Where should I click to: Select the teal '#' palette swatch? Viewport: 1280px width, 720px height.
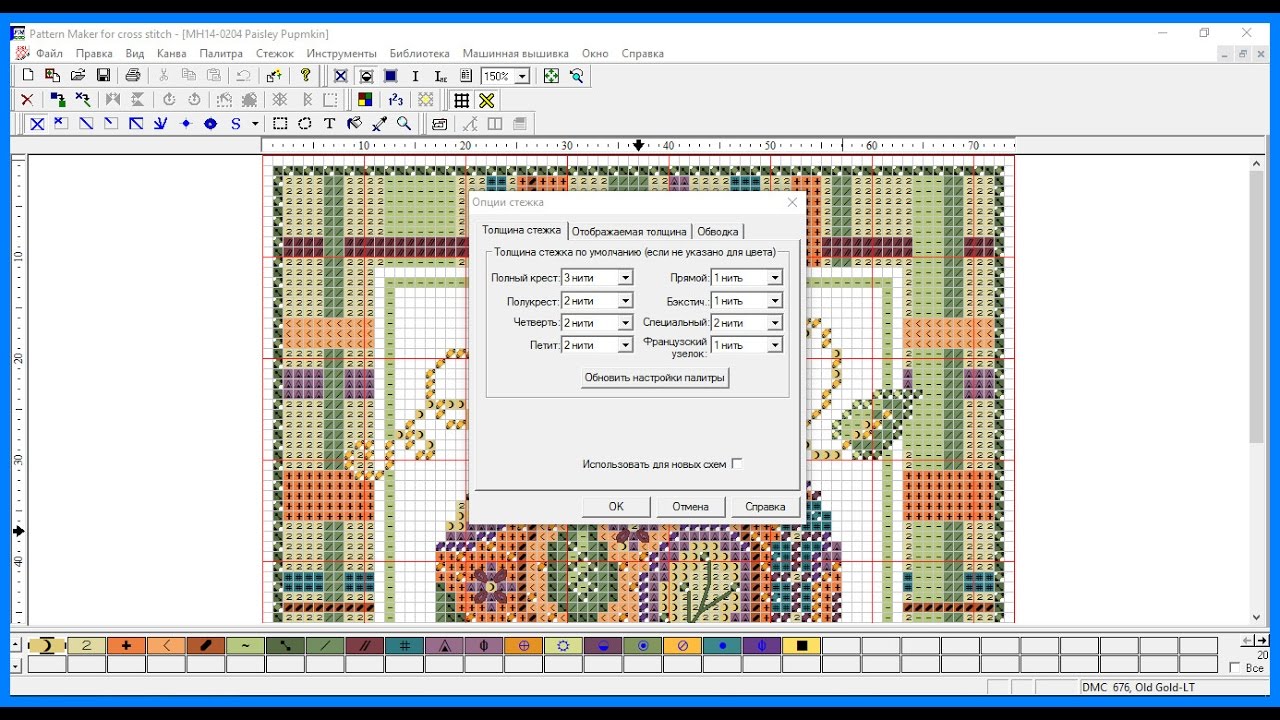pos(404,646)
